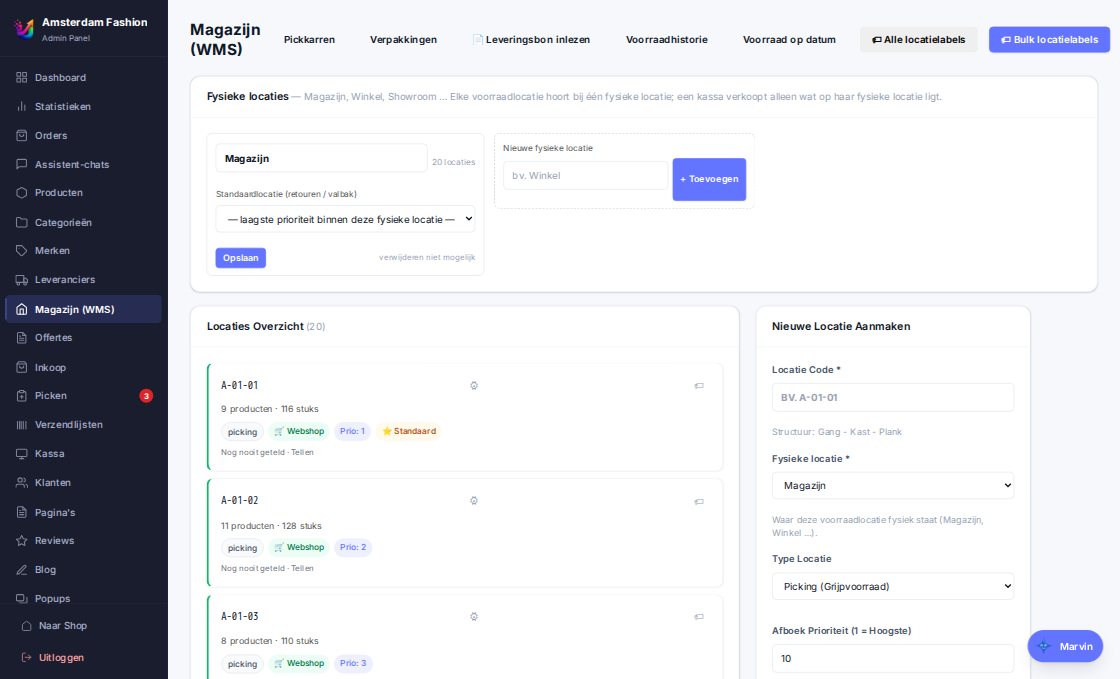This screenshot has height=679, width=1120.
Task: Click the Alle locatielabels button
Action: pyautogui.click(x=919, y=40)
